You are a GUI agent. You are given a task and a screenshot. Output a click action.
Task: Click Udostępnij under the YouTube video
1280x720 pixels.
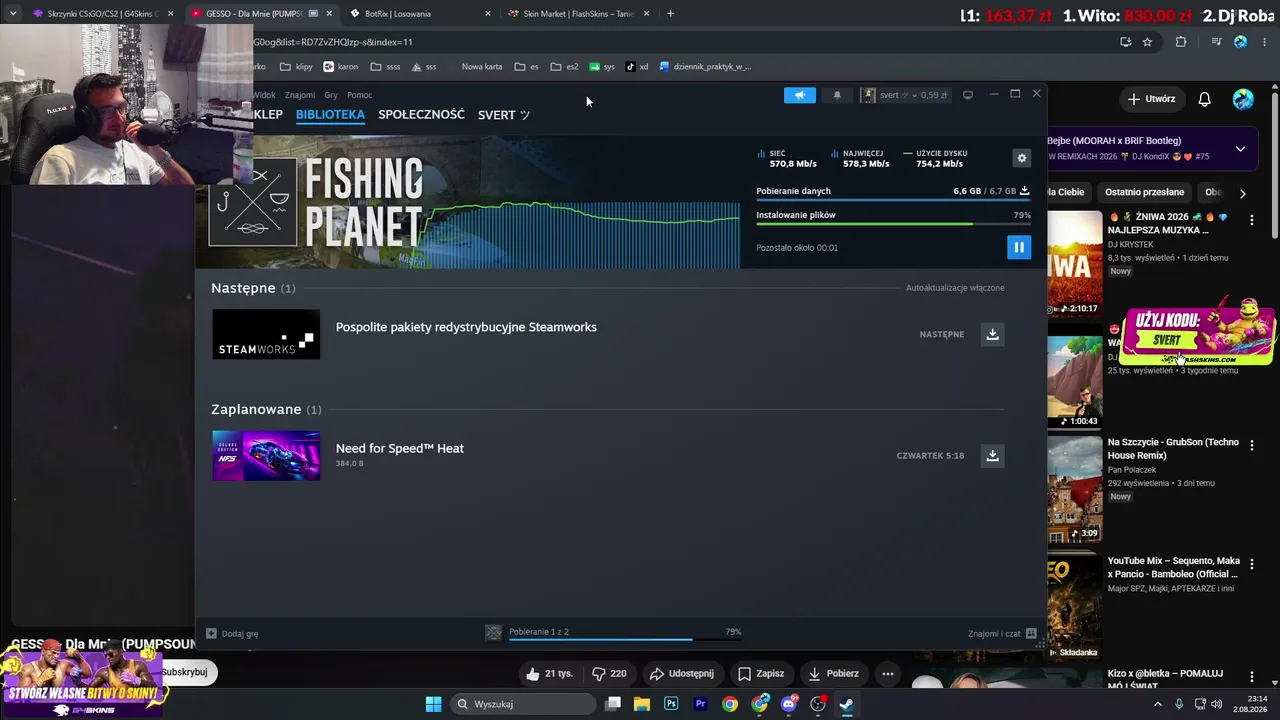pos(681,674)
